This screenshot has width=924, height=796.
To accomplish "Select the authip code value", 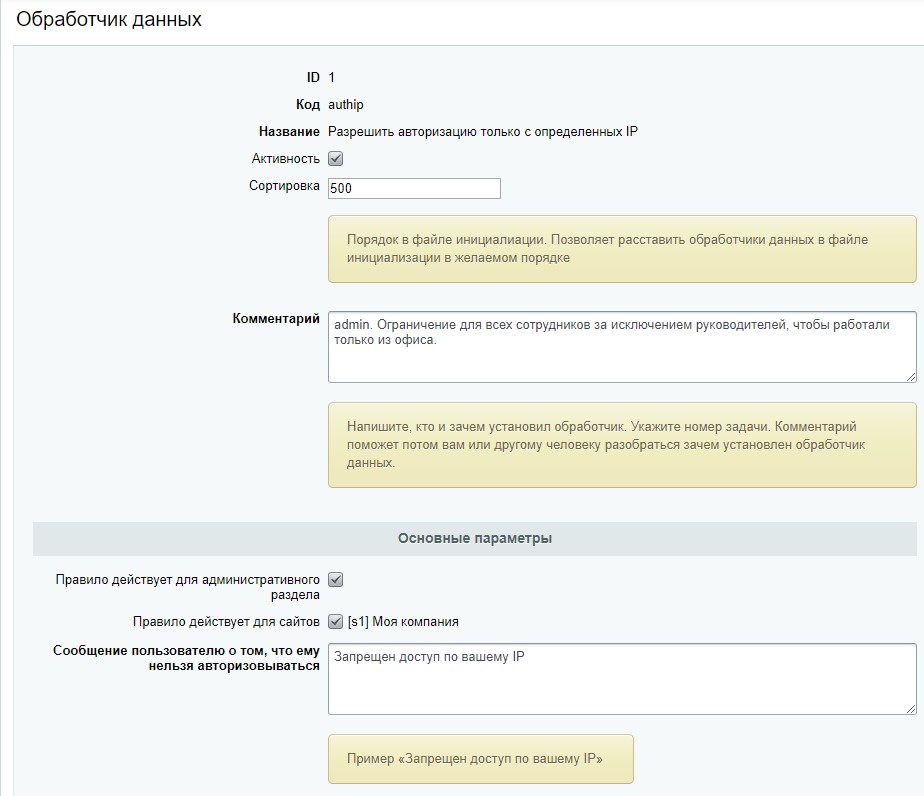I will (347, 105).
